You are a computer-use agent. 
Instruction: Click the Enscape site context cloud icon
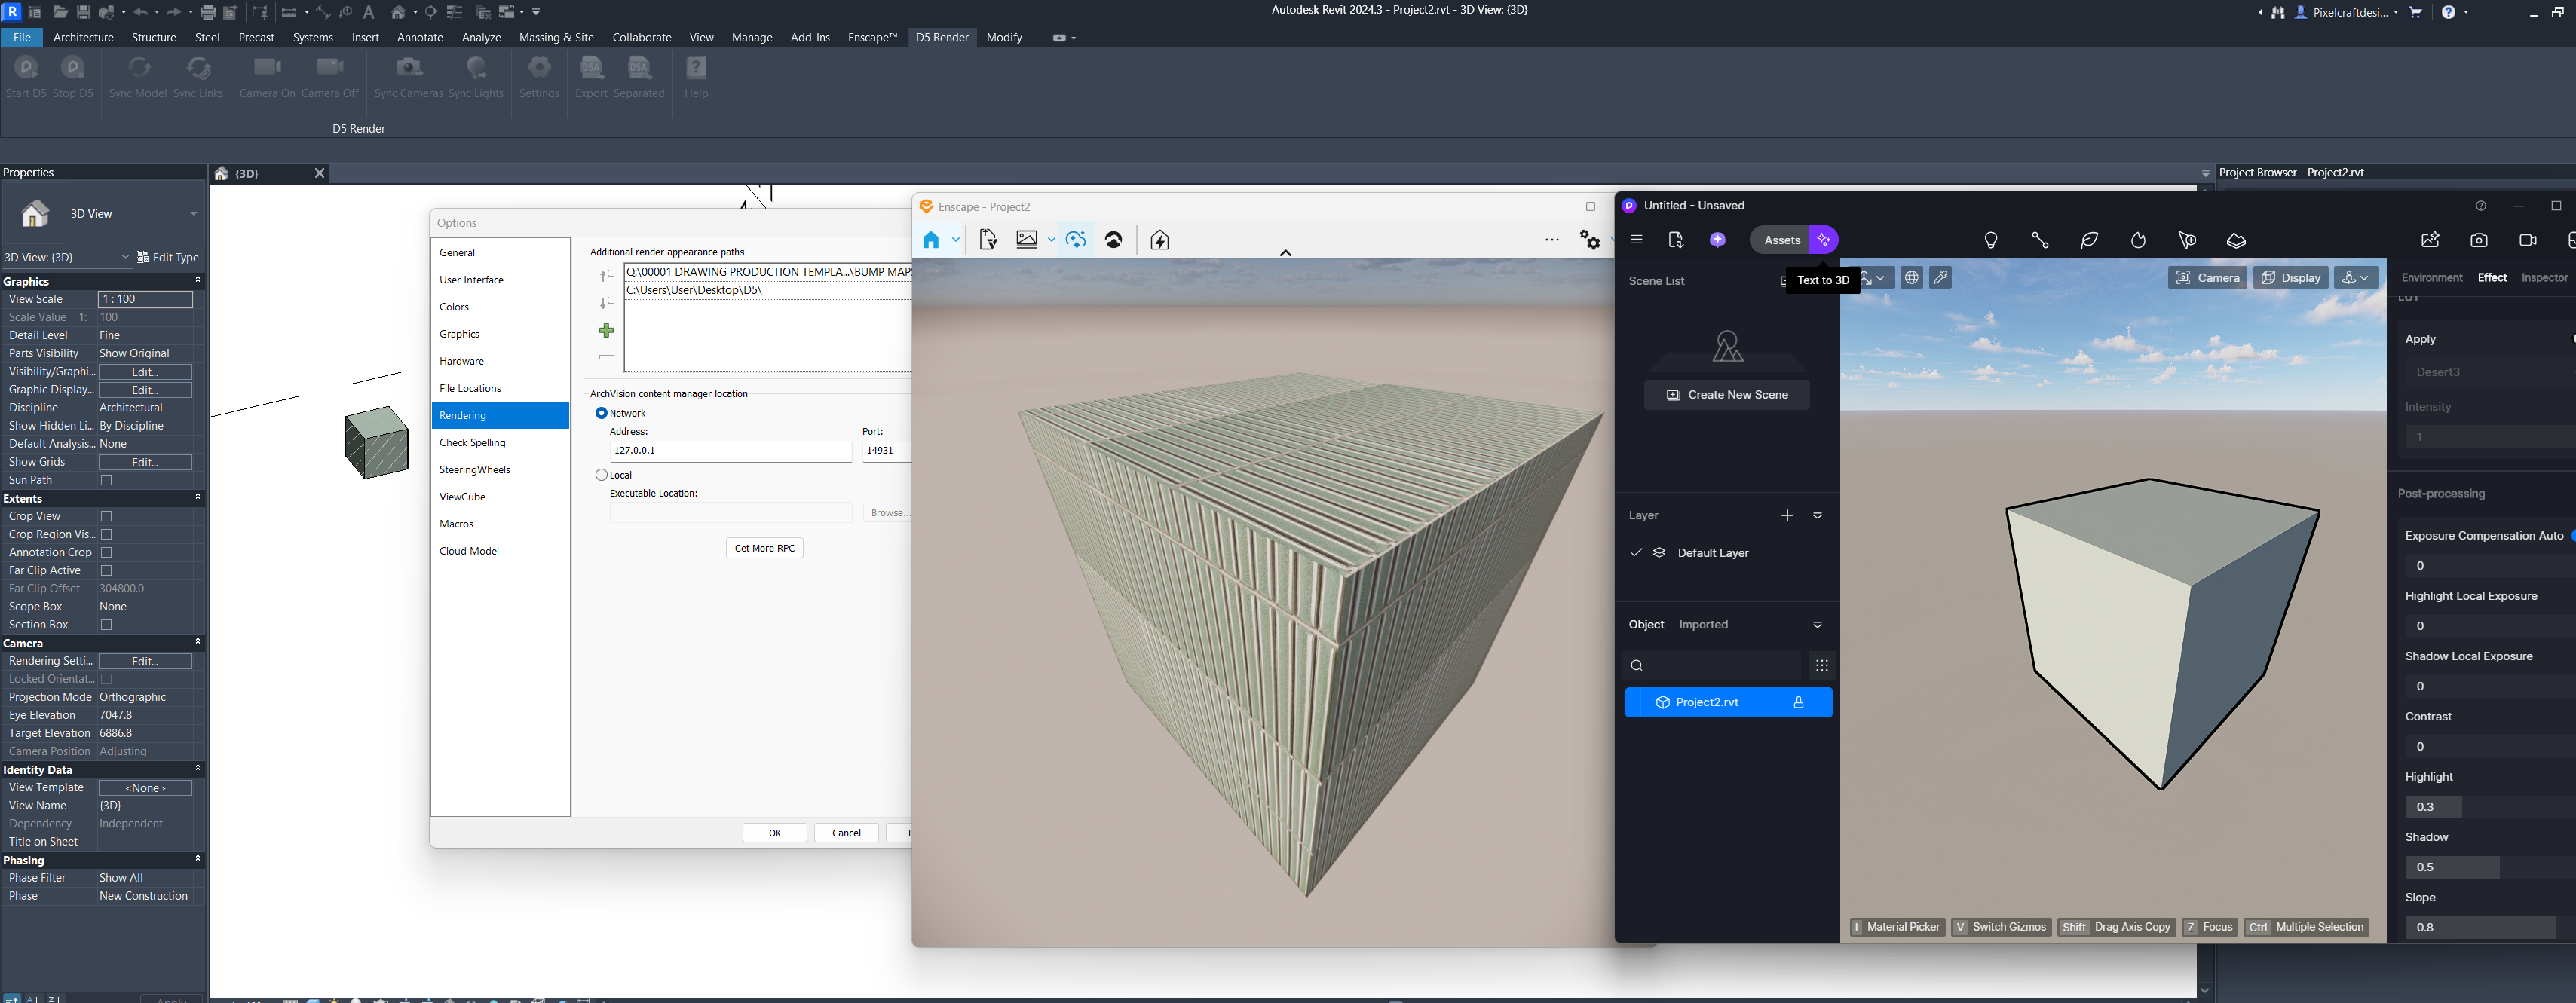[x=1114, y=240]
